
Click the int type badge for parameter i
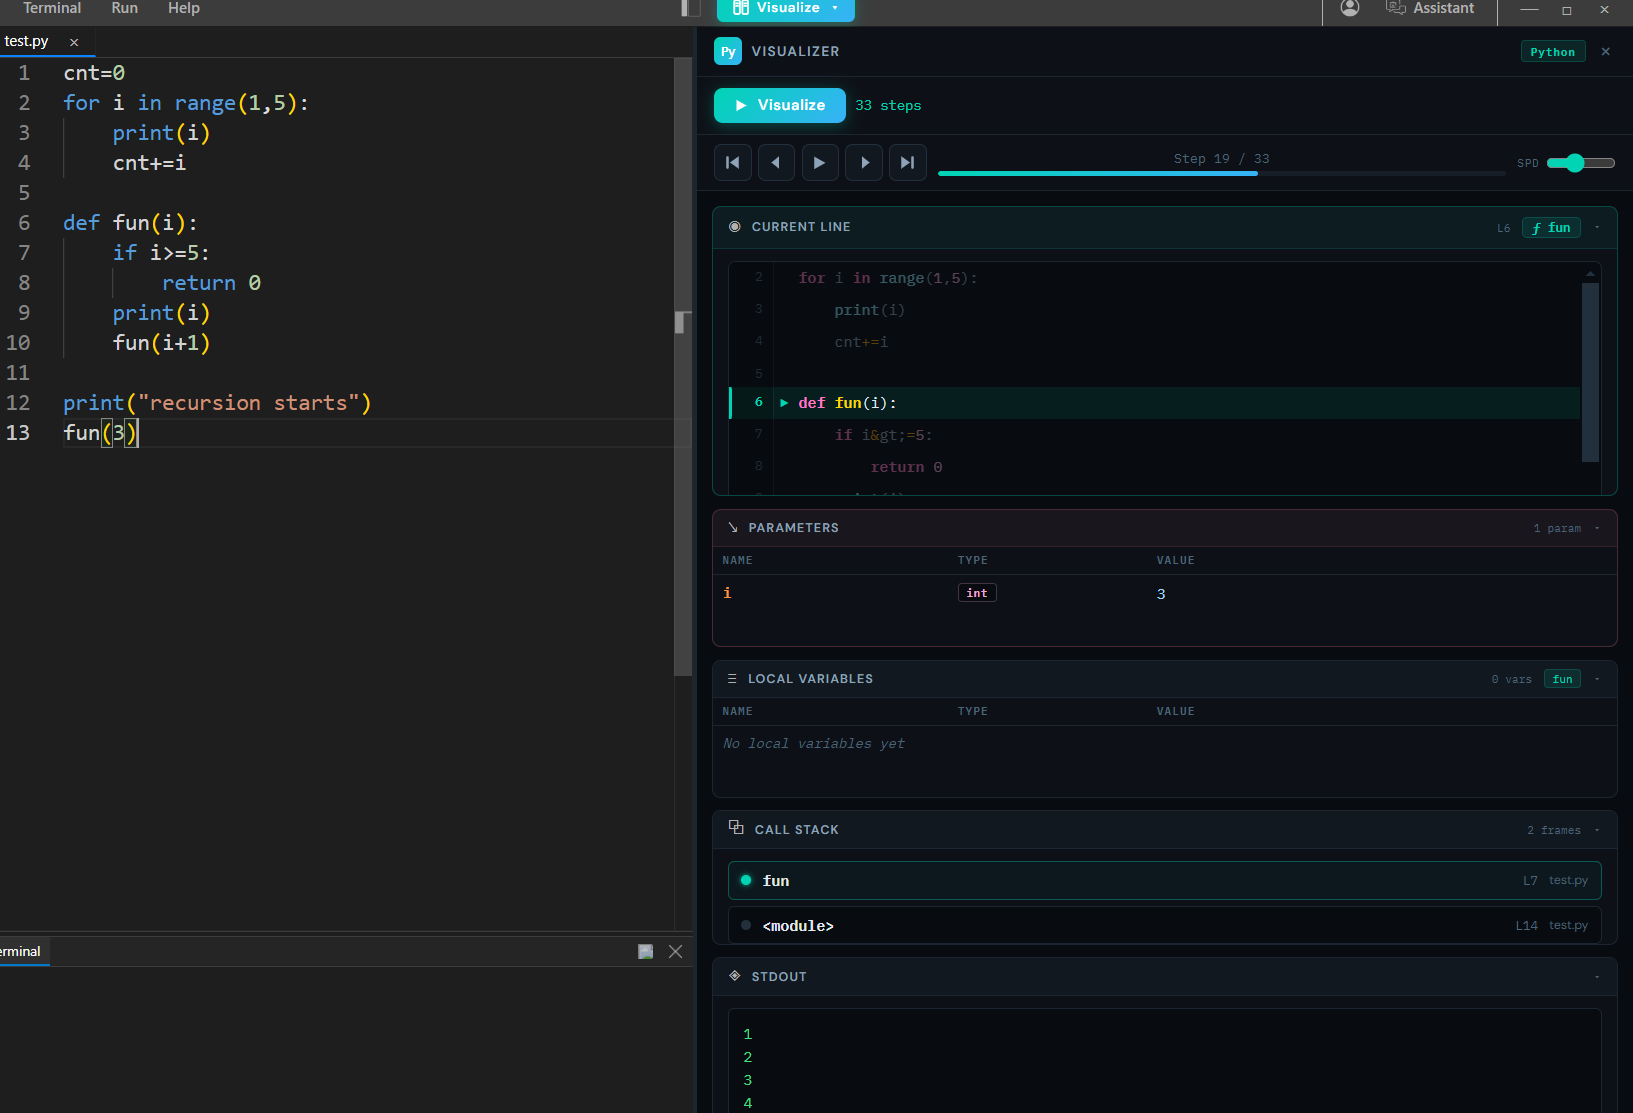976,592
